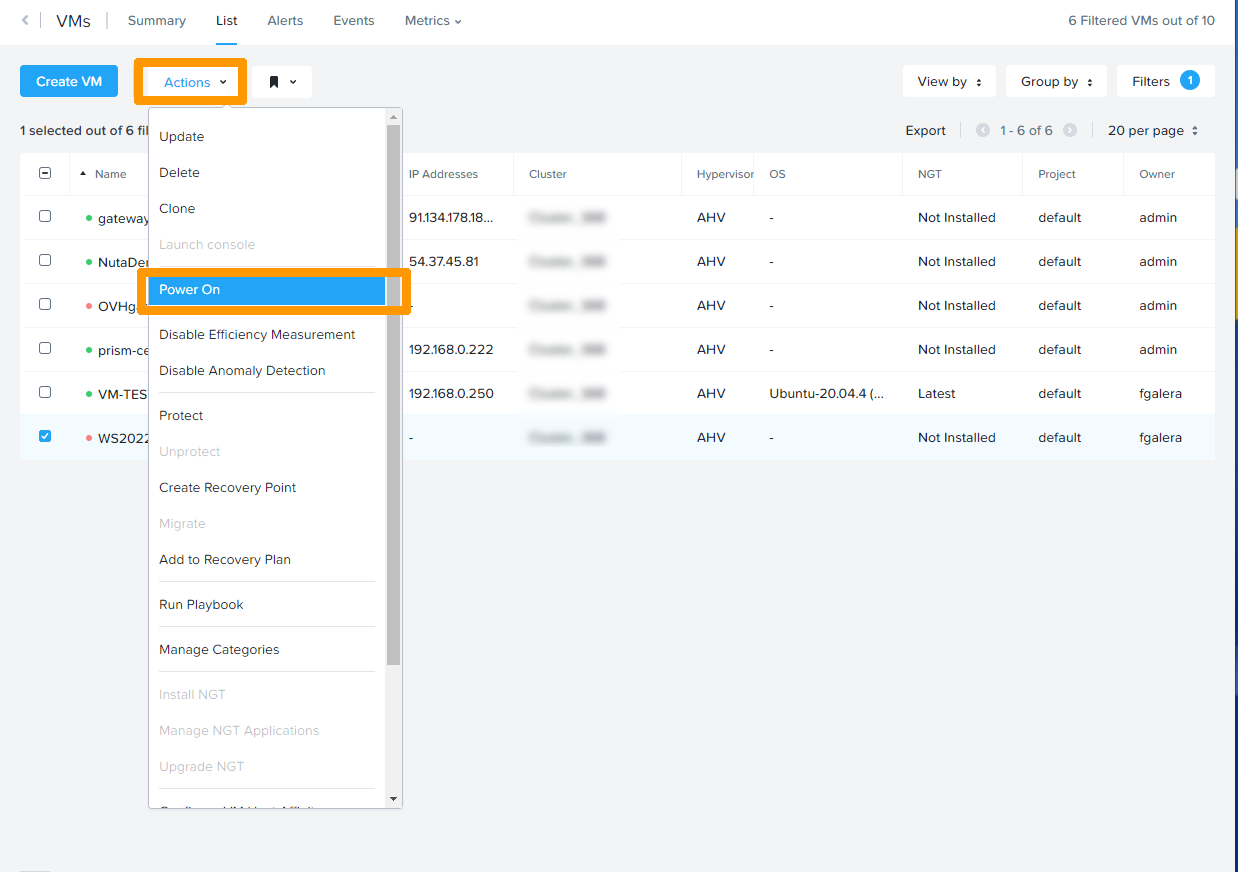
Task: Check the checkbox for the VM-TES row
Action: pyautogui.click(x=44, y=392)
